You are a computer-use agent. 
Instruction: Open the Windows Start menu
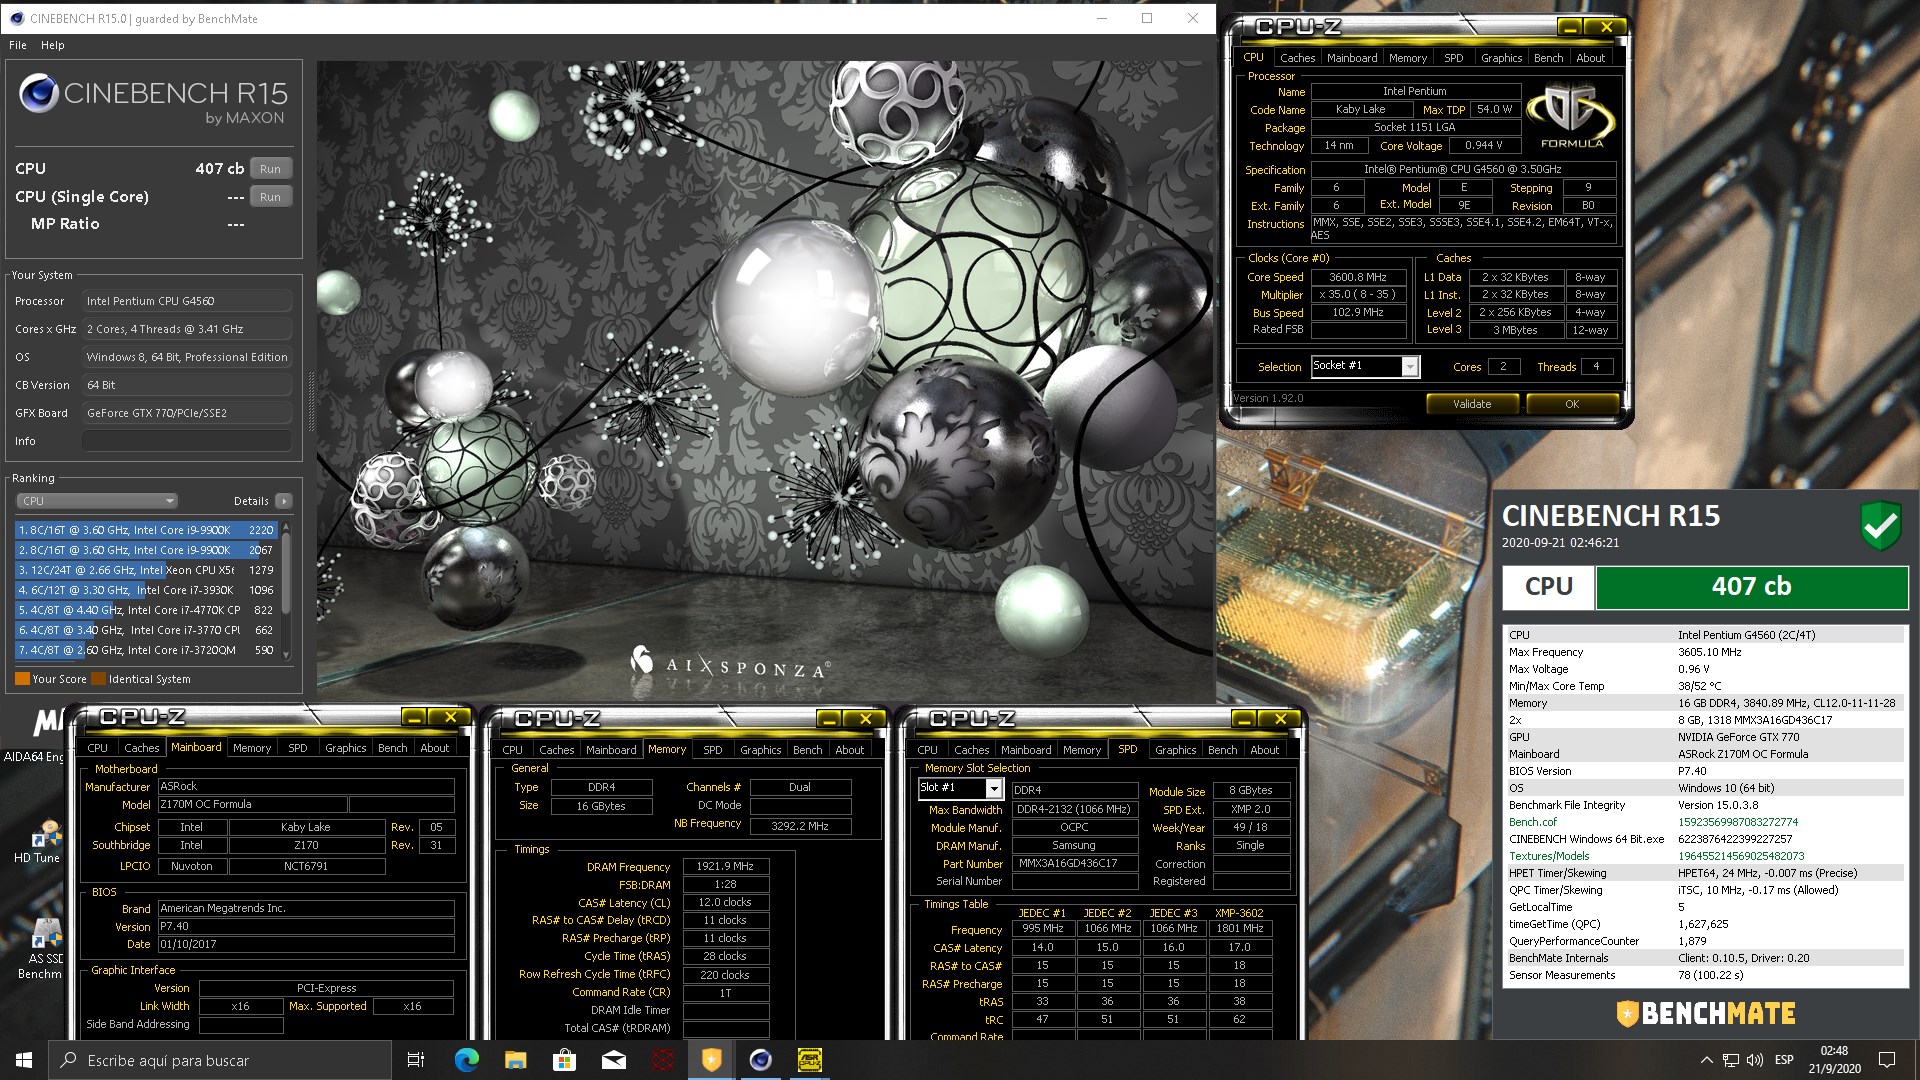(x=24, y=1060)
